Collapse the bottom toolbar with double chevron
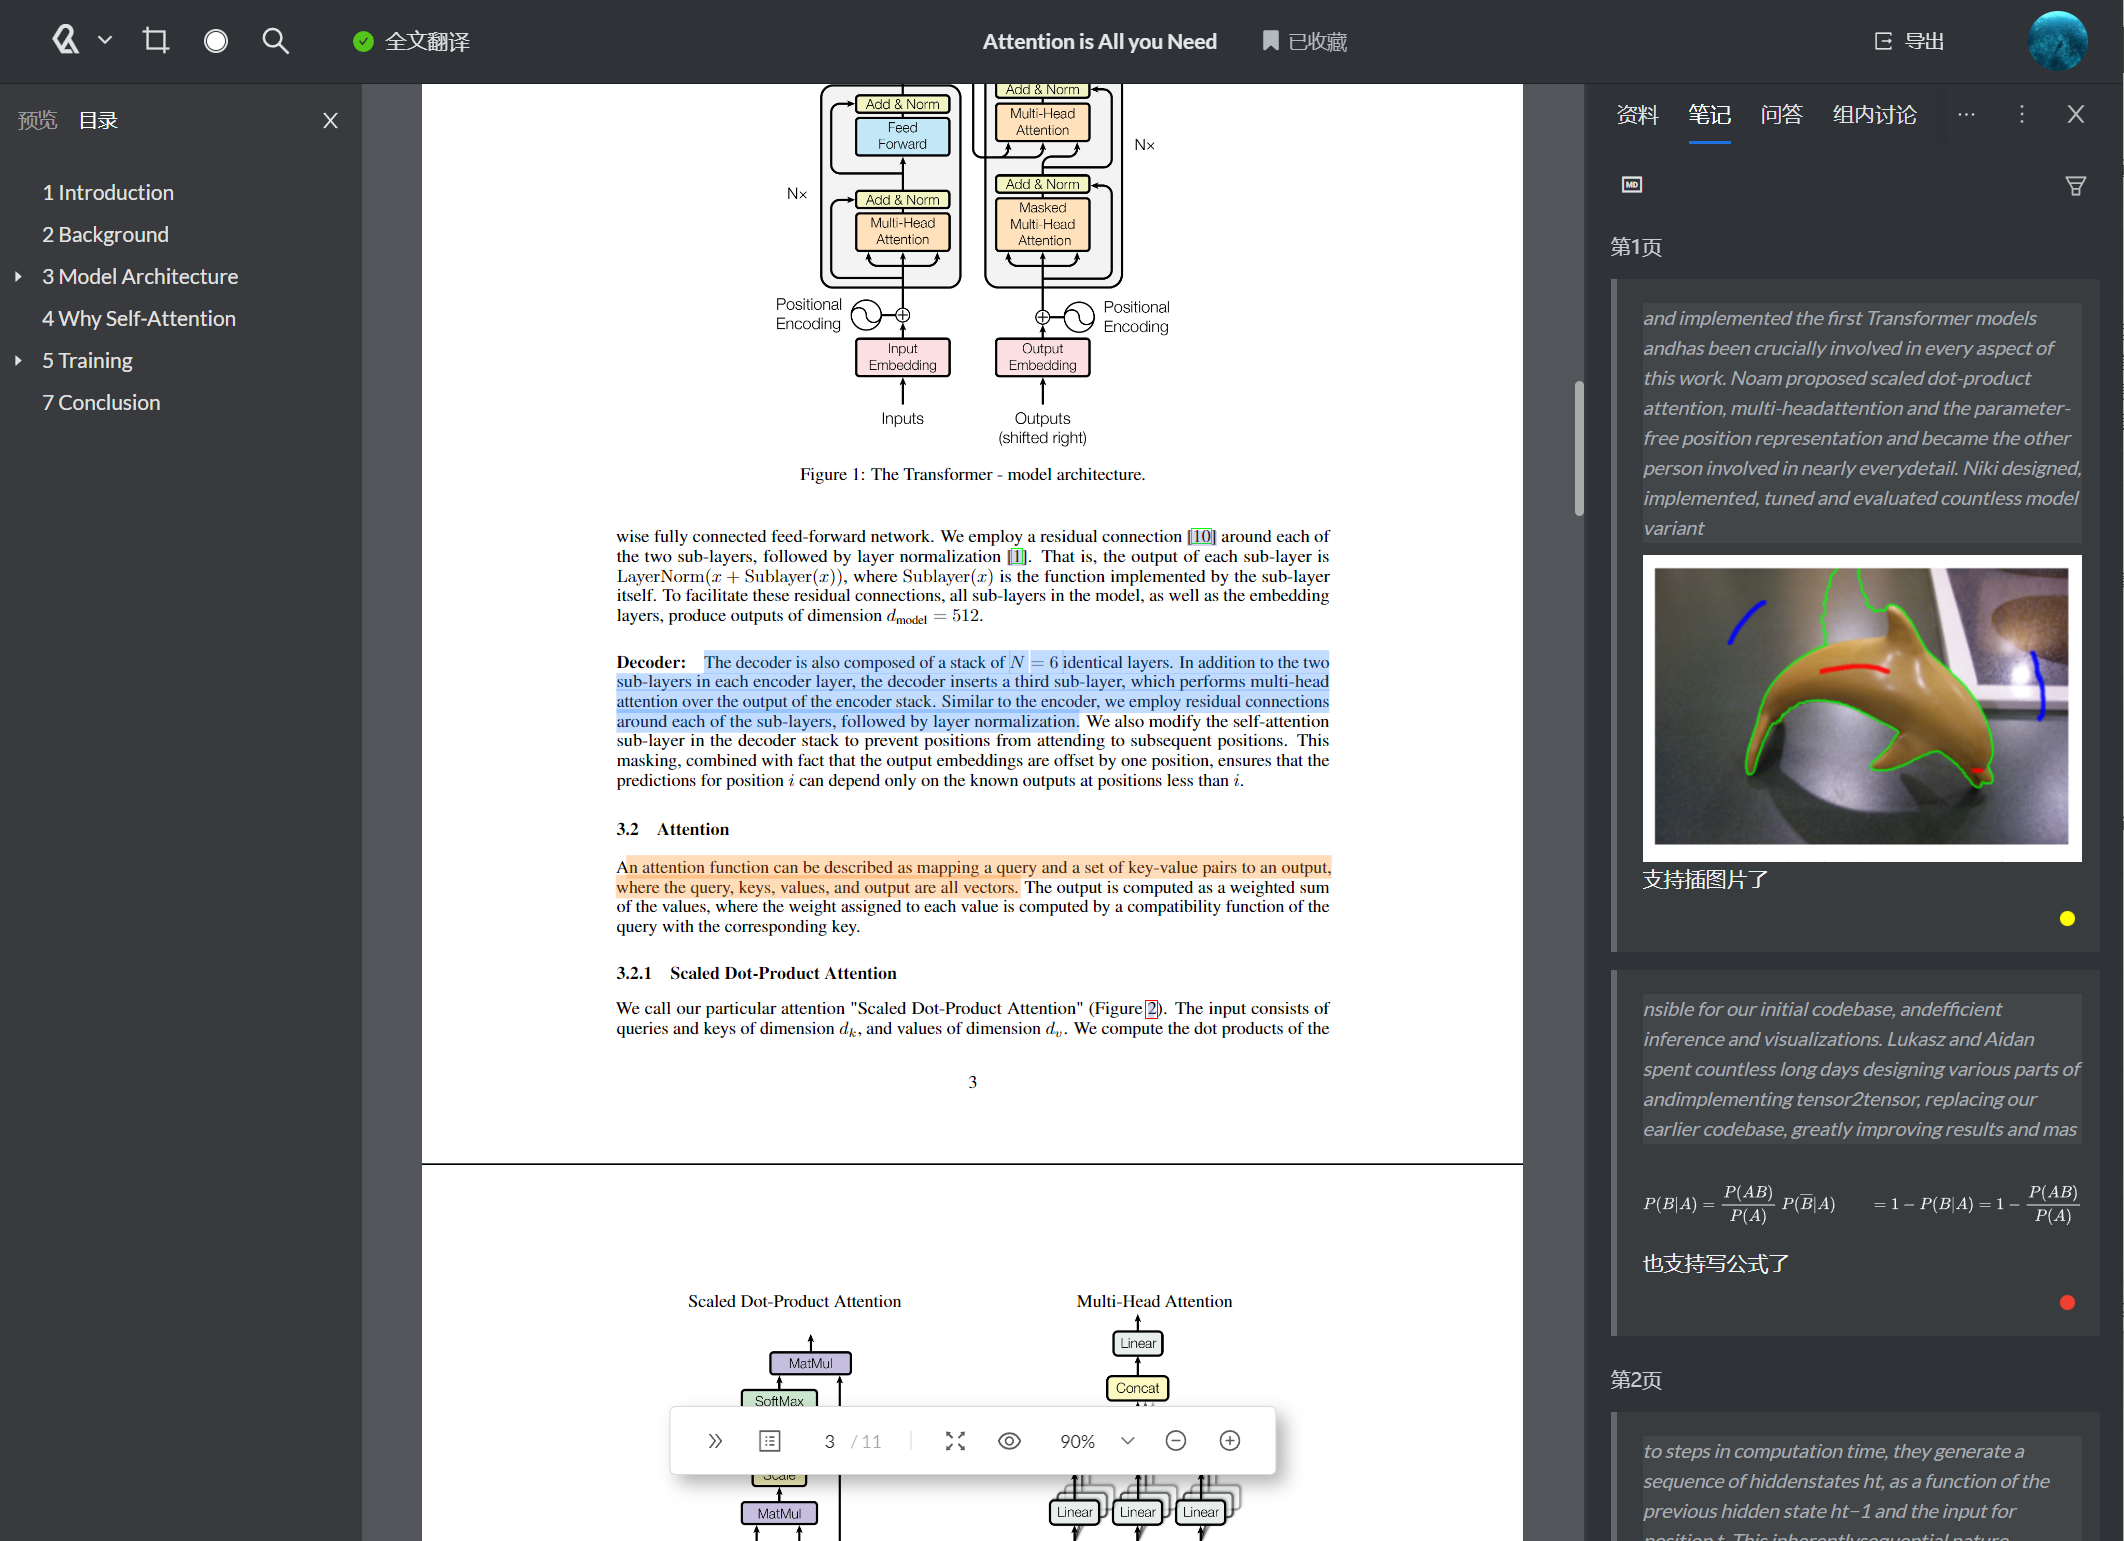 click(x=715, y=1441)
